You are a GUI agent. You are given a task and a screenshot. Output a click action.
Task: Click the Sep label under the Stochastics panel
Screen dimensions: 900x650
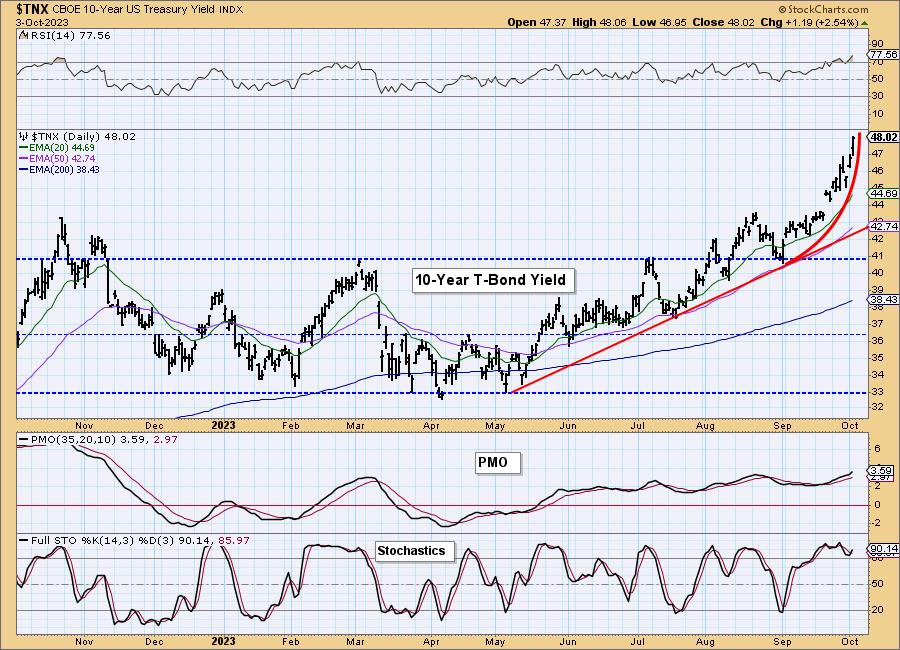(x=782, y=641)
